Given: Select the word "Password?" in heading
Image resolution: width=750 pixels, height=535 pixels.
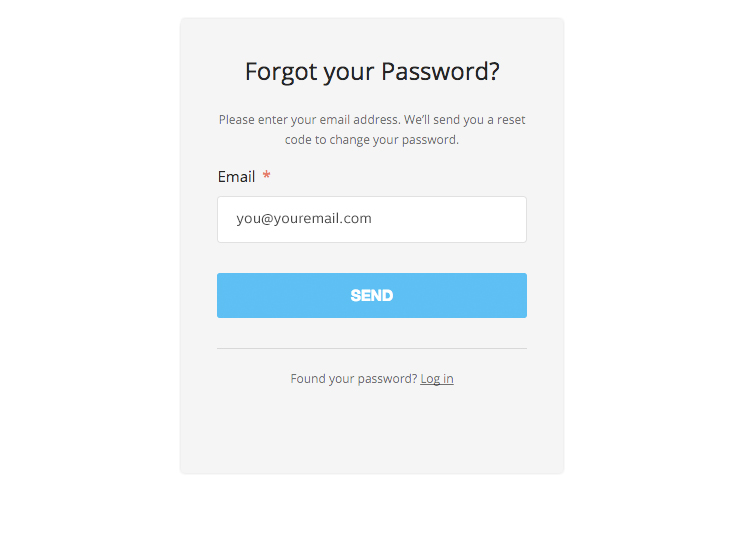Looking at the screenshot, I should (440, 72).
